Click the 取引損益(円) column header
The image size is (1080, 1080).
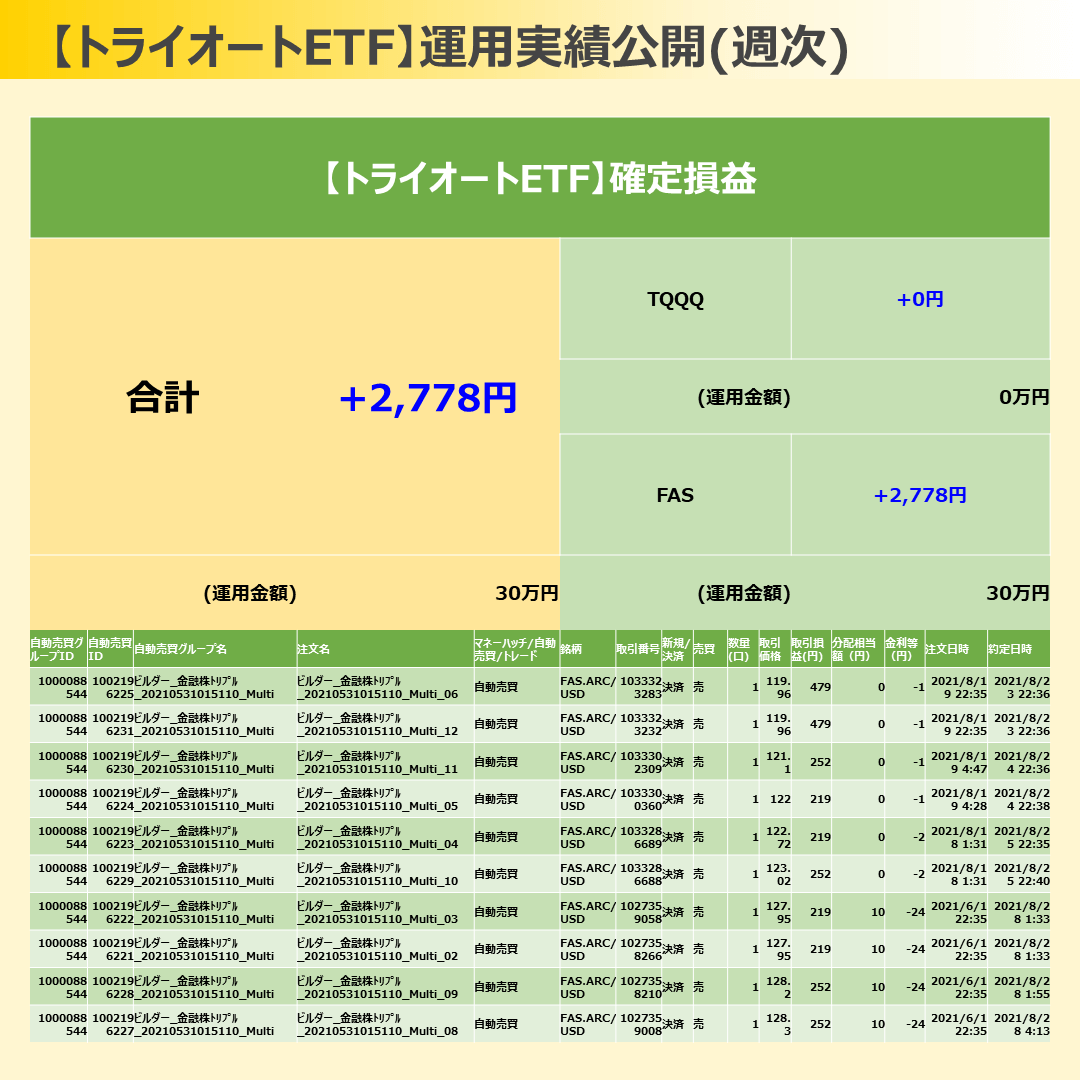coord(810,649)
